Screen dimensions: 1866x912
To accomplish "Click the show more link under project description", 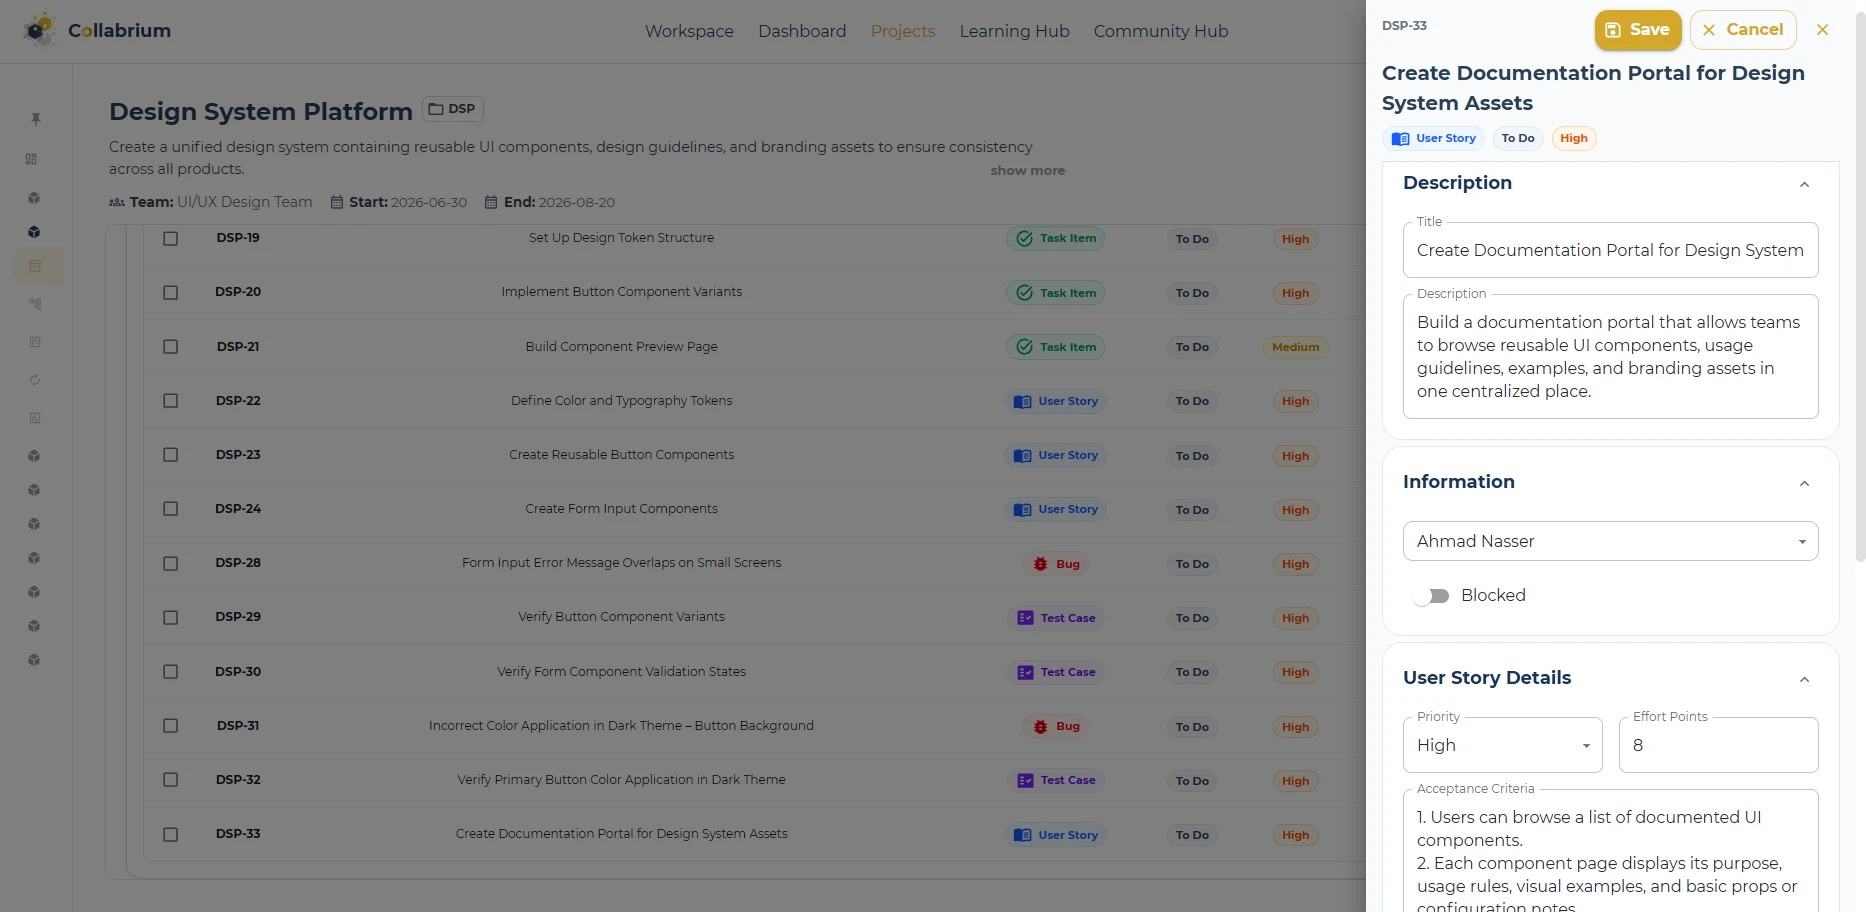I will pyautogui.click(x=1028, y=170).
